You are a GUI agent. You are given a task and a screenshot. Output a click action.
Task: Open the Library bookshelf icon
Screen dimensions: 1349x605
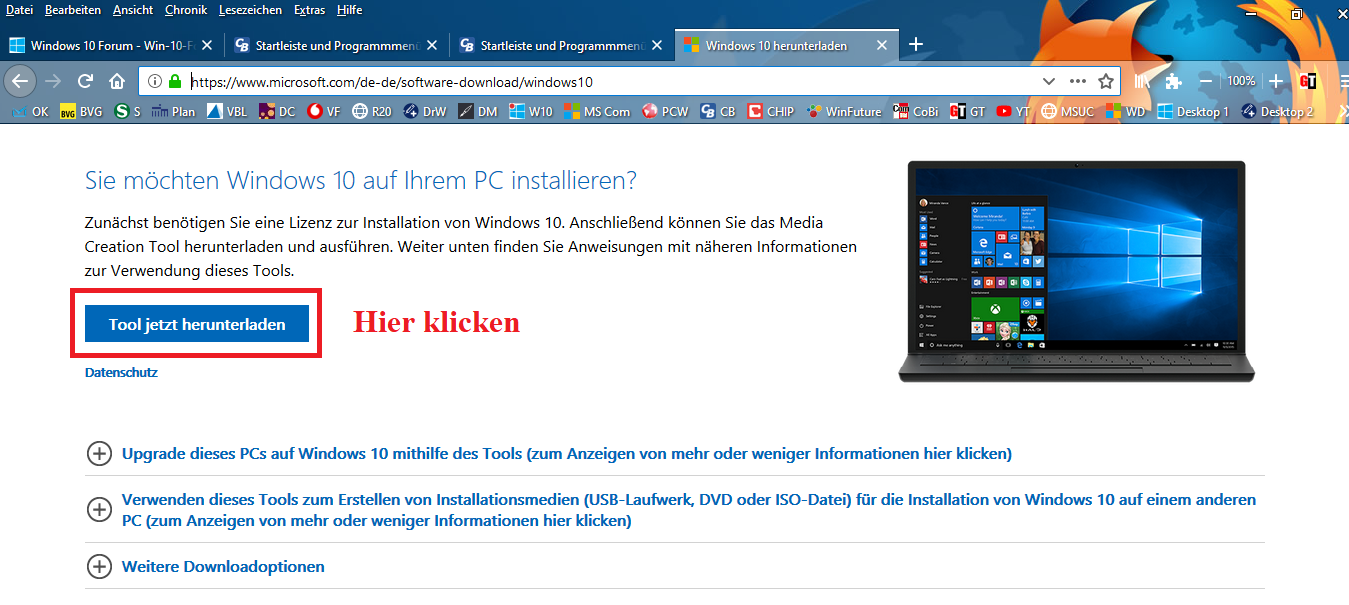pyautogui.click(x=1144, y=81)
